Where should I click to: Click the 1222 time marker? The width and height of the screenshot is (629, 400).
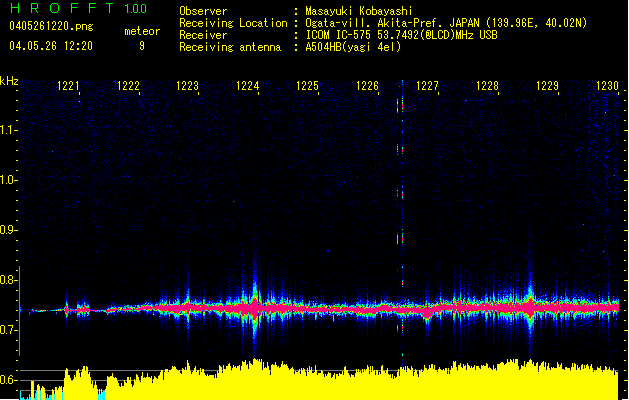click(128, 85)
